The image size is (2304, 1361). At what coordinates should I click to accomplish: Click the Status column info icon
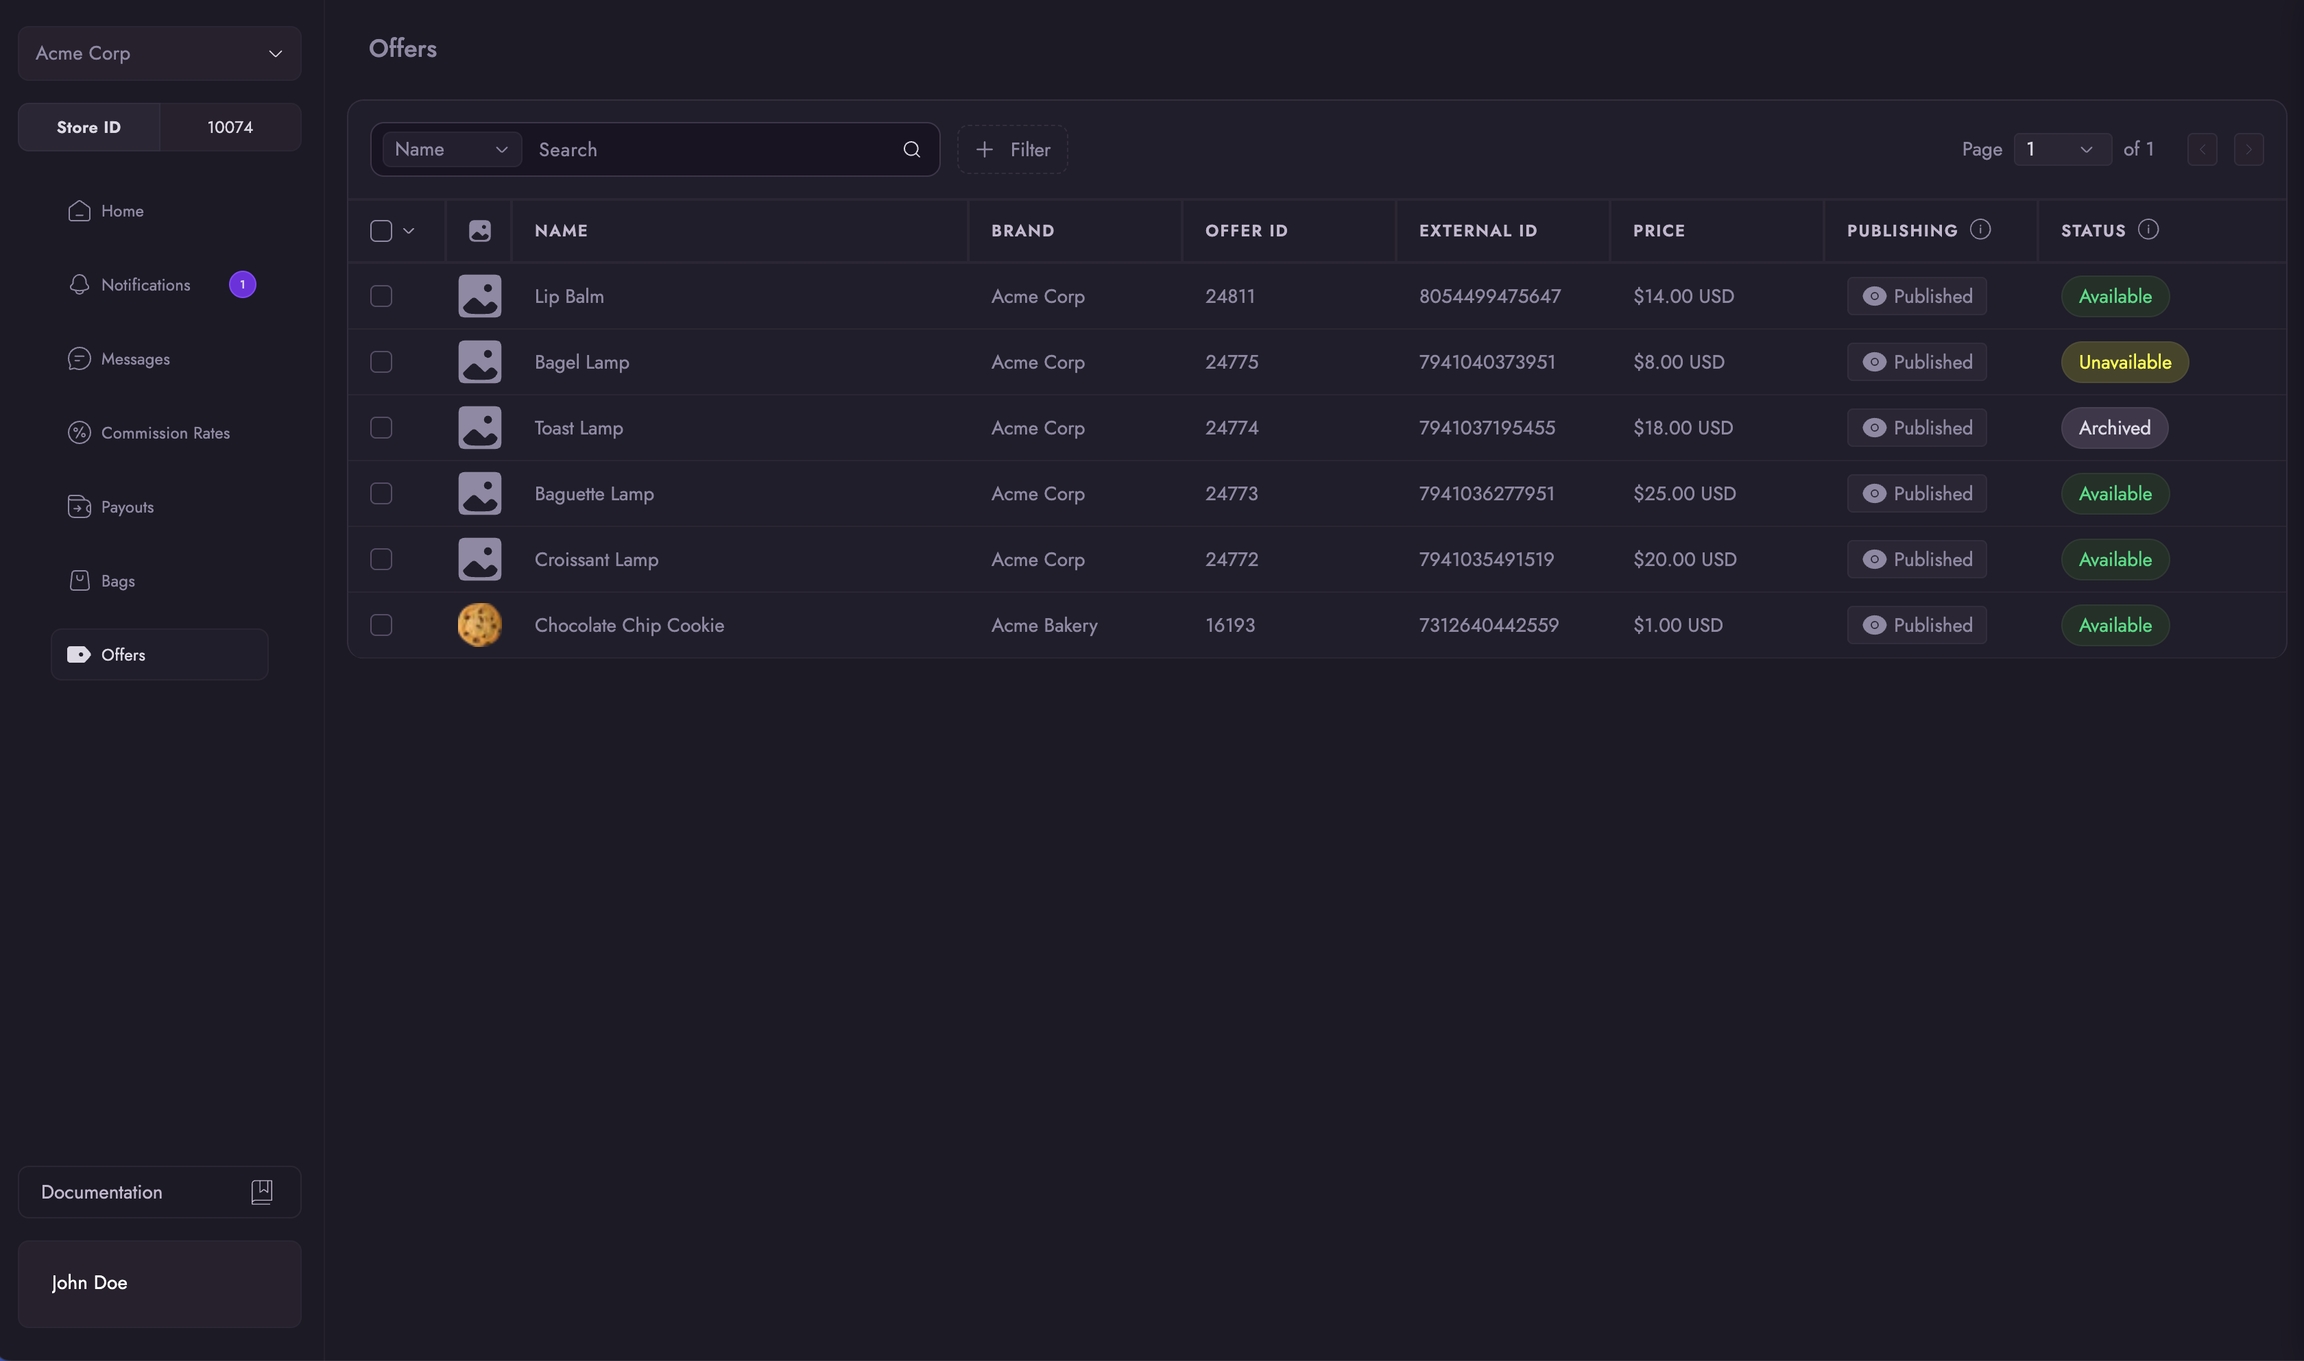(2148, 230)
